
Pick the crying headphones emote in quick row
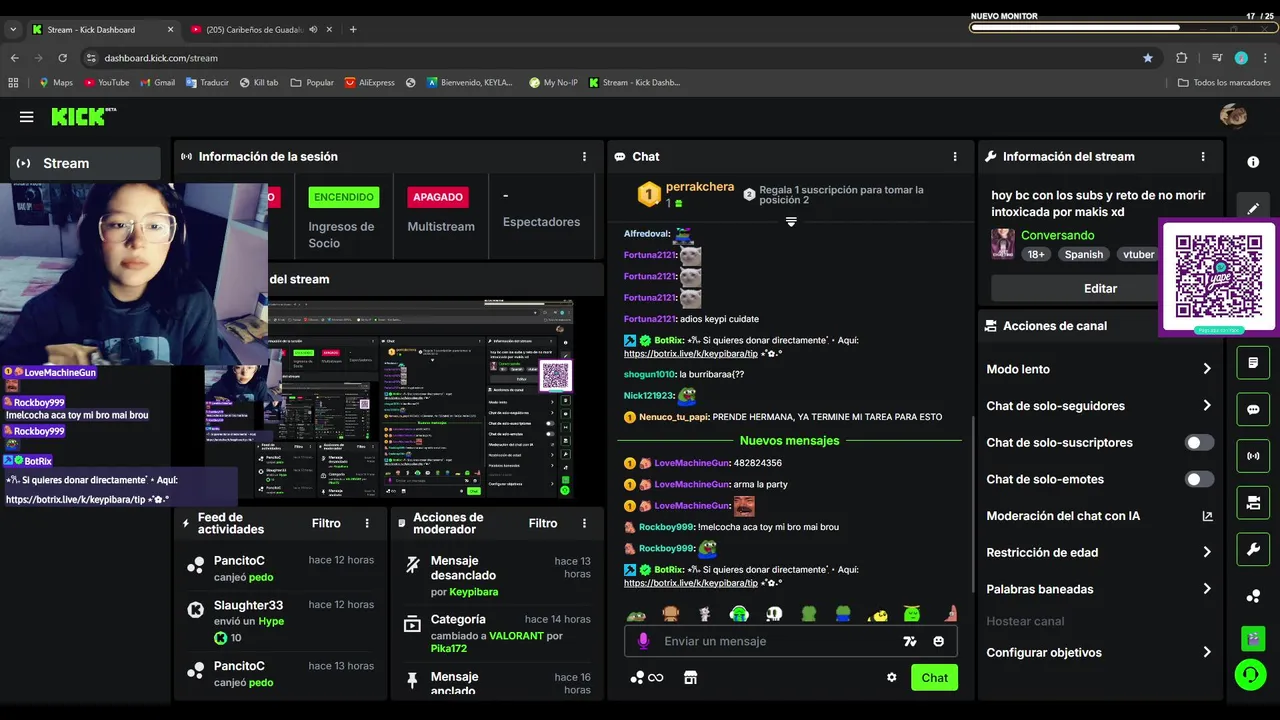740,614
